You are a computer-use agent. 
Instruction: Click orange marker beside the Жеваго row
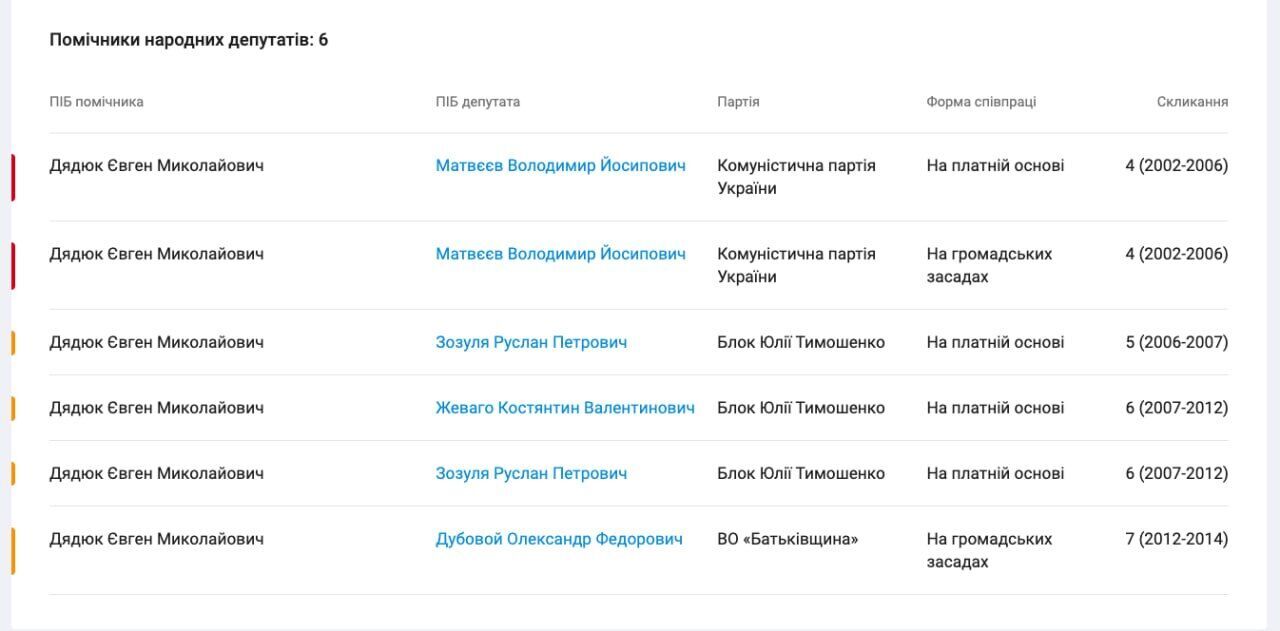point(13,408)
